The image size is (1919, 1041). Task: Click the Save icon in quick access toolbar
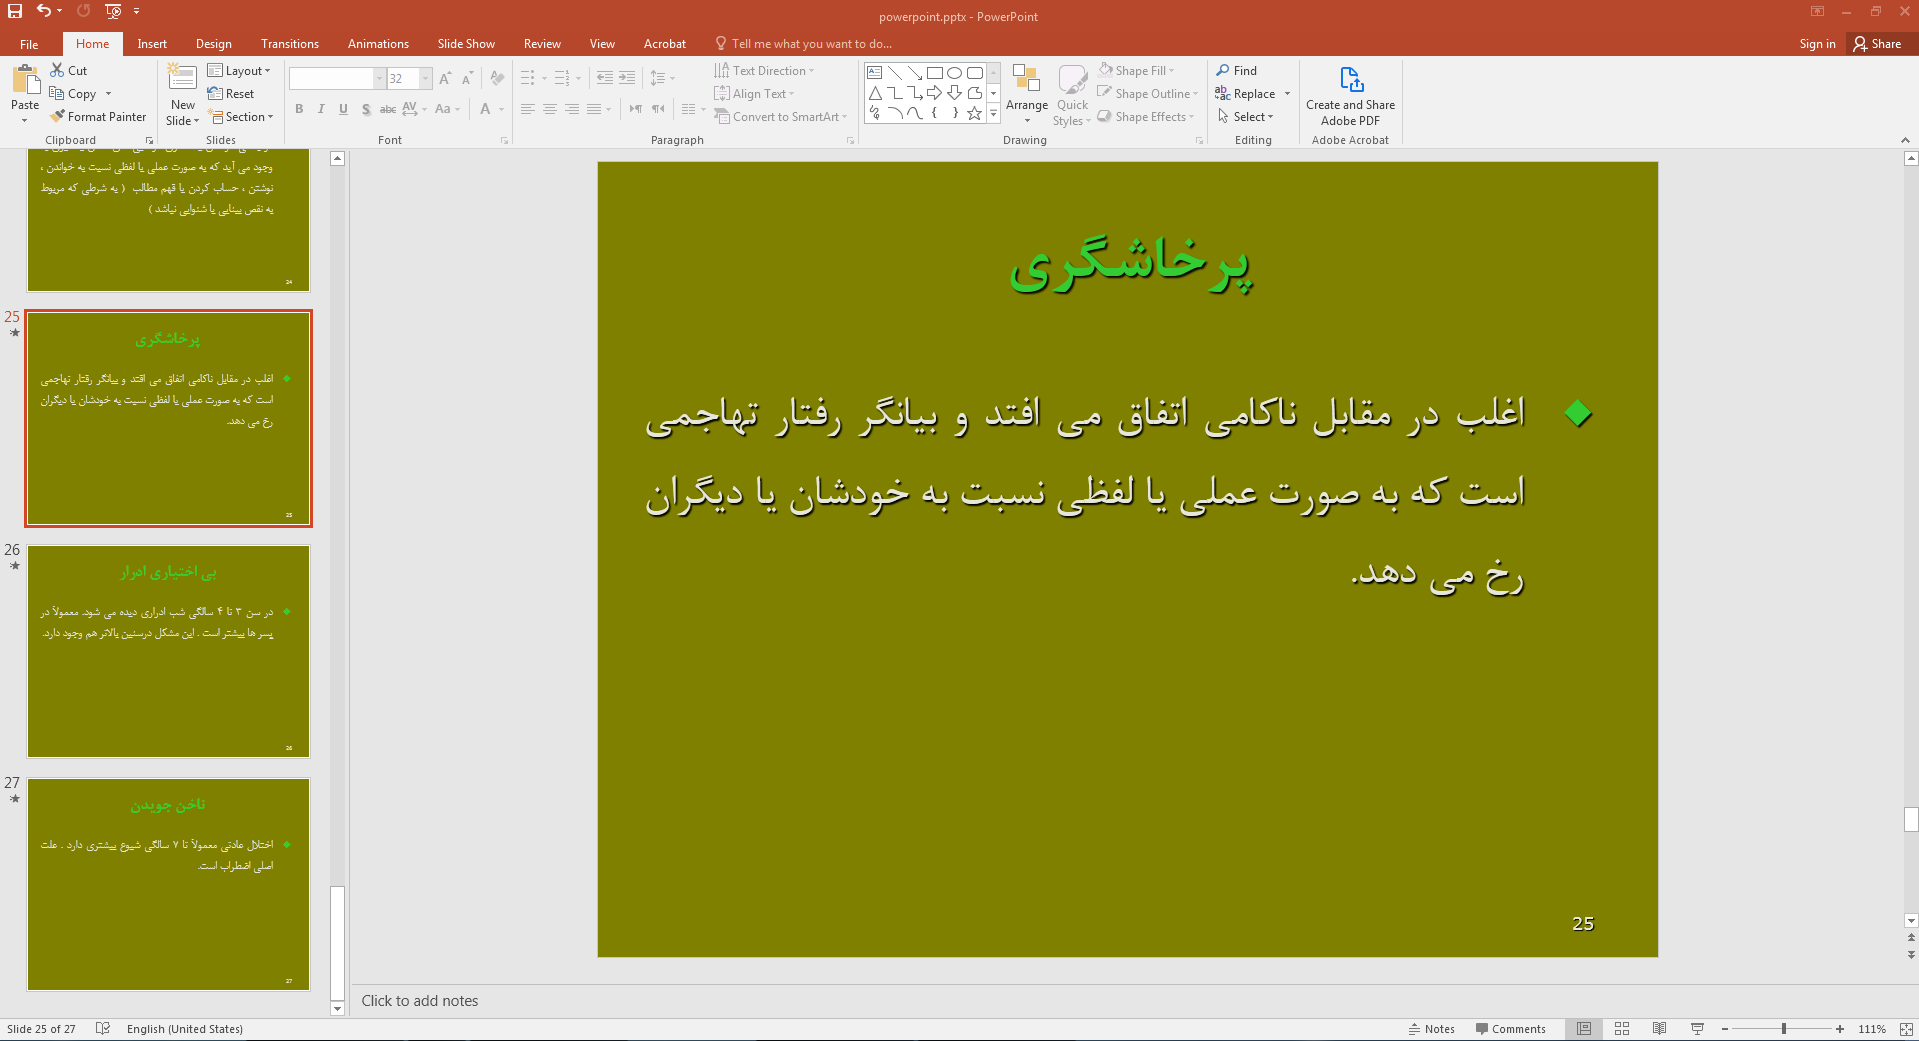point(15,11)
